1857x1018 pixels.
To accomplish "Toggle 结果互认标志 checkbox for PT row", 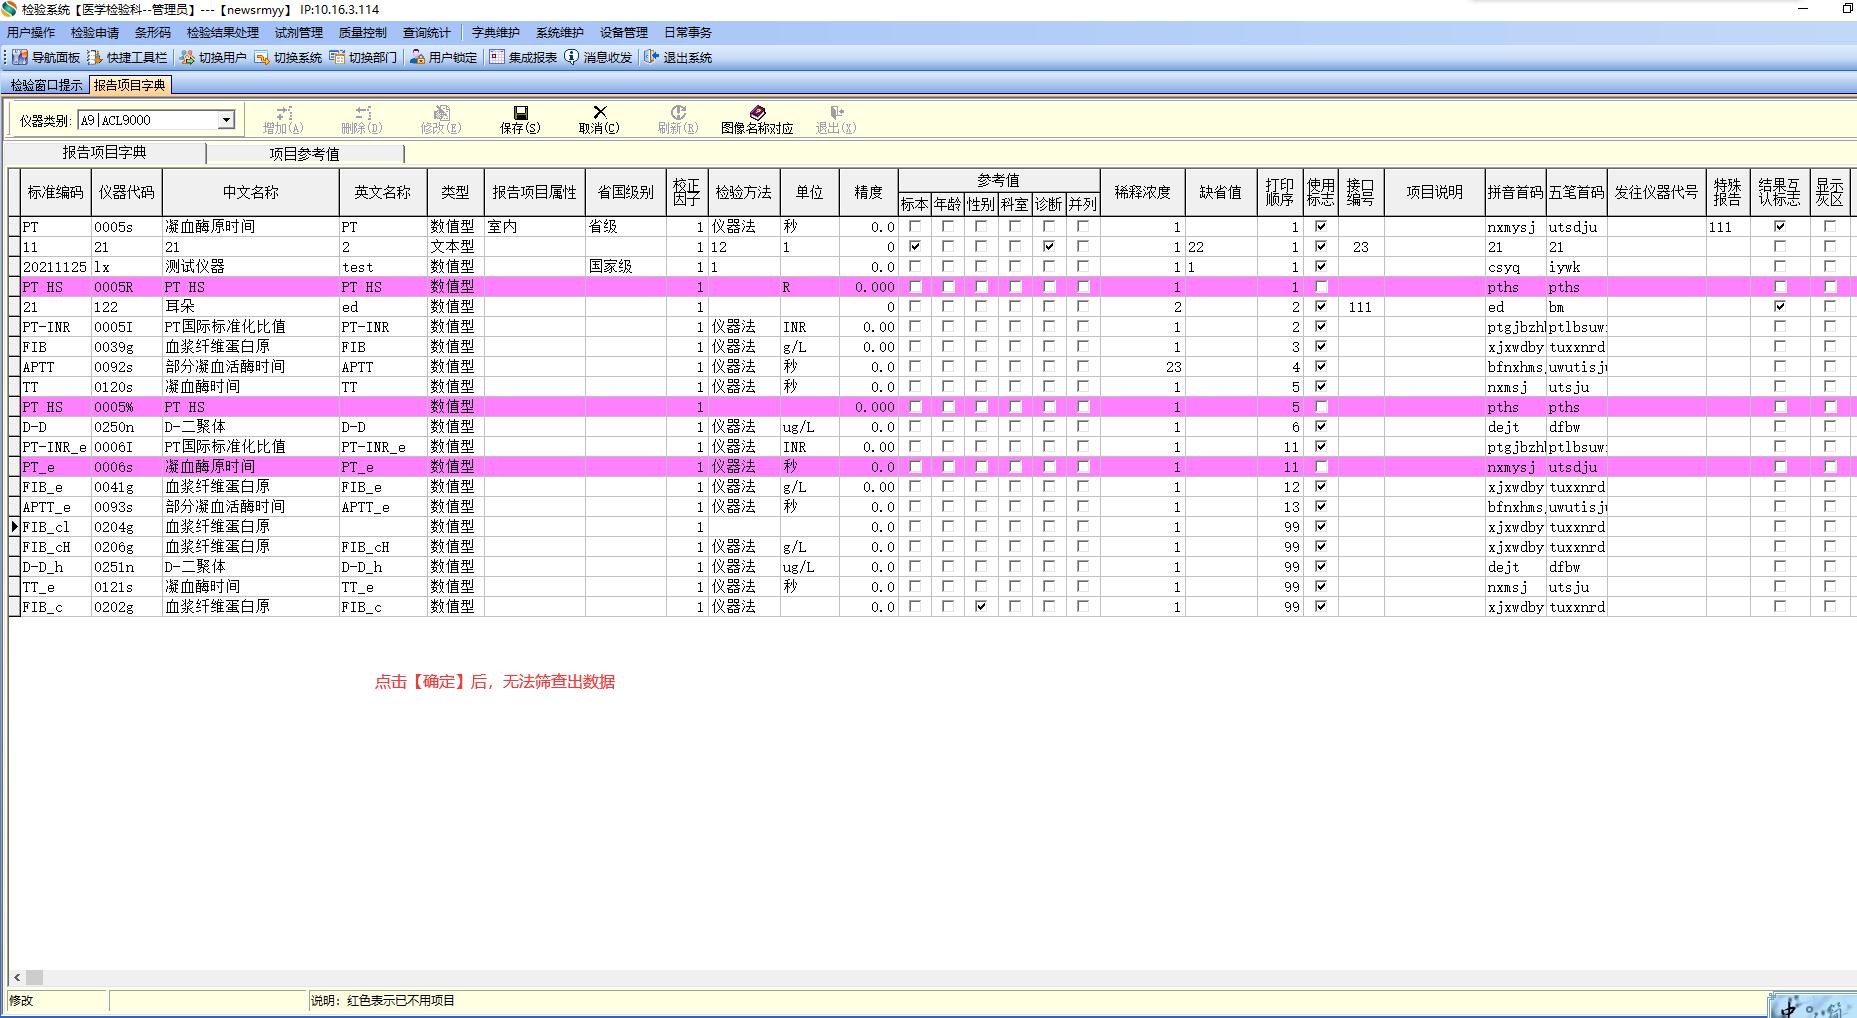I will pos(1779,227).
